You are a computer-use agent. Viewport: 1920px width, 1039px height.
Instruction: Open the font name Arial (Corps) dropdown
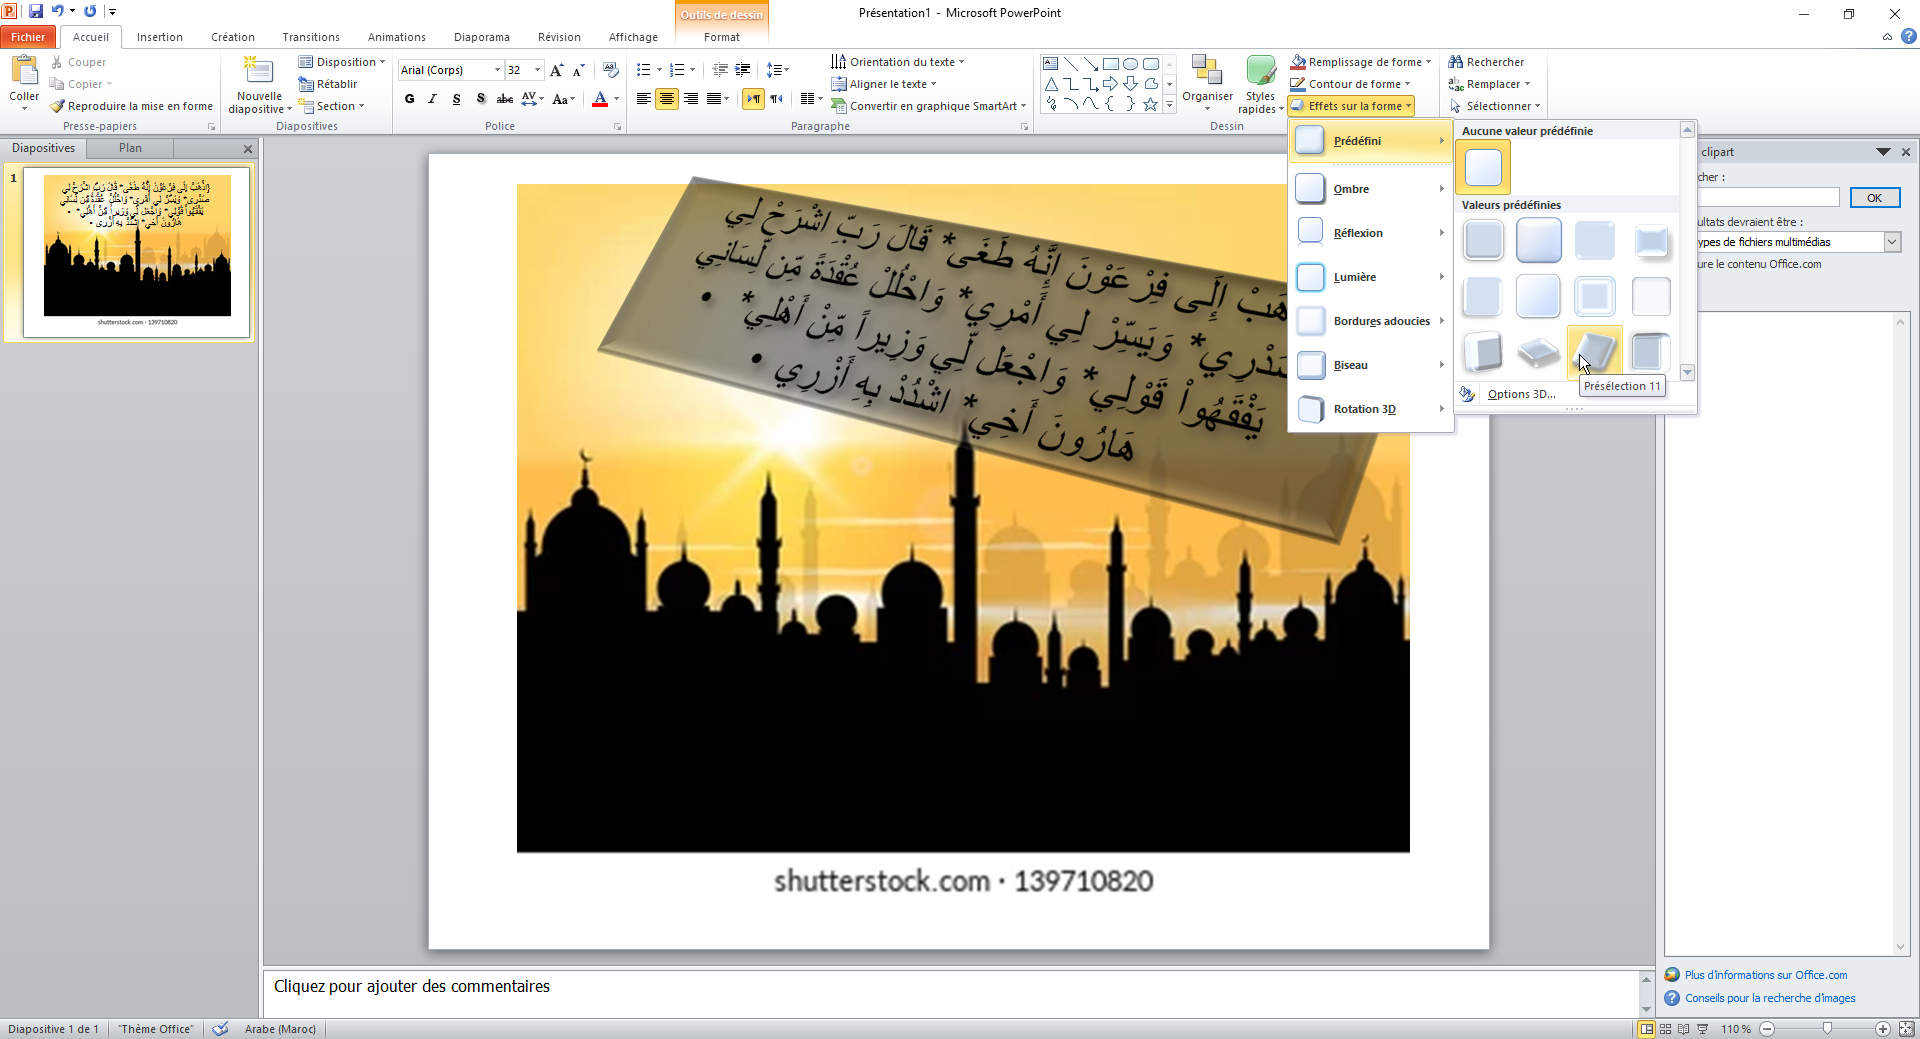(497, 70)
